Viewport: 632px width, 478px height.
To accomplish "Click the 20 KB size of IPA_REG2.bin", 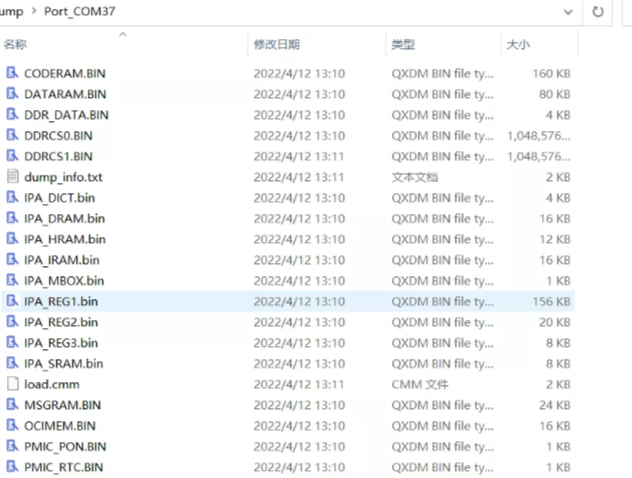I will (x=555, y=322).
